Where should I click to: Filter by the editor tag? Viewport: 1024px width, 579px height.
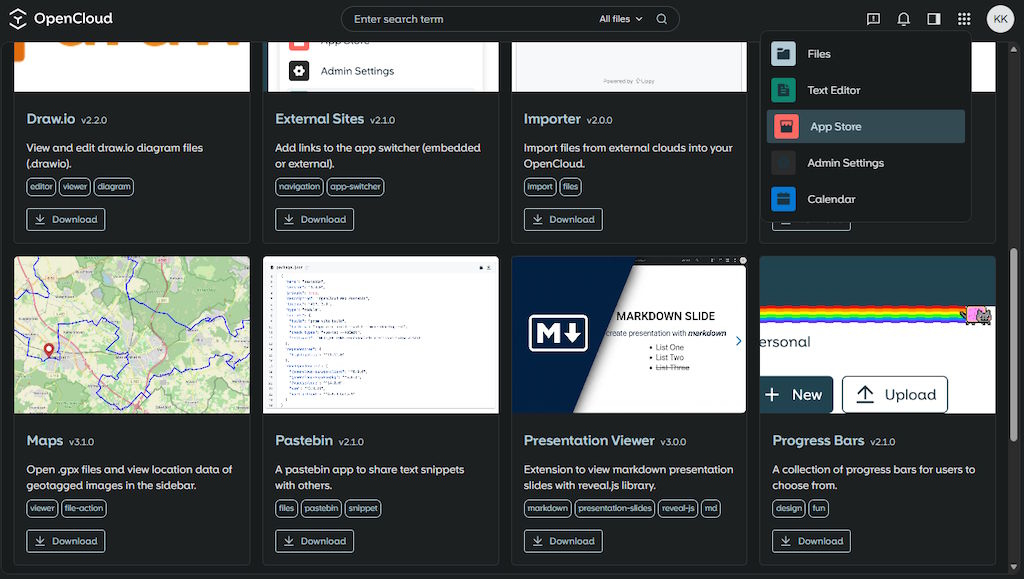[x=41, y=187]
